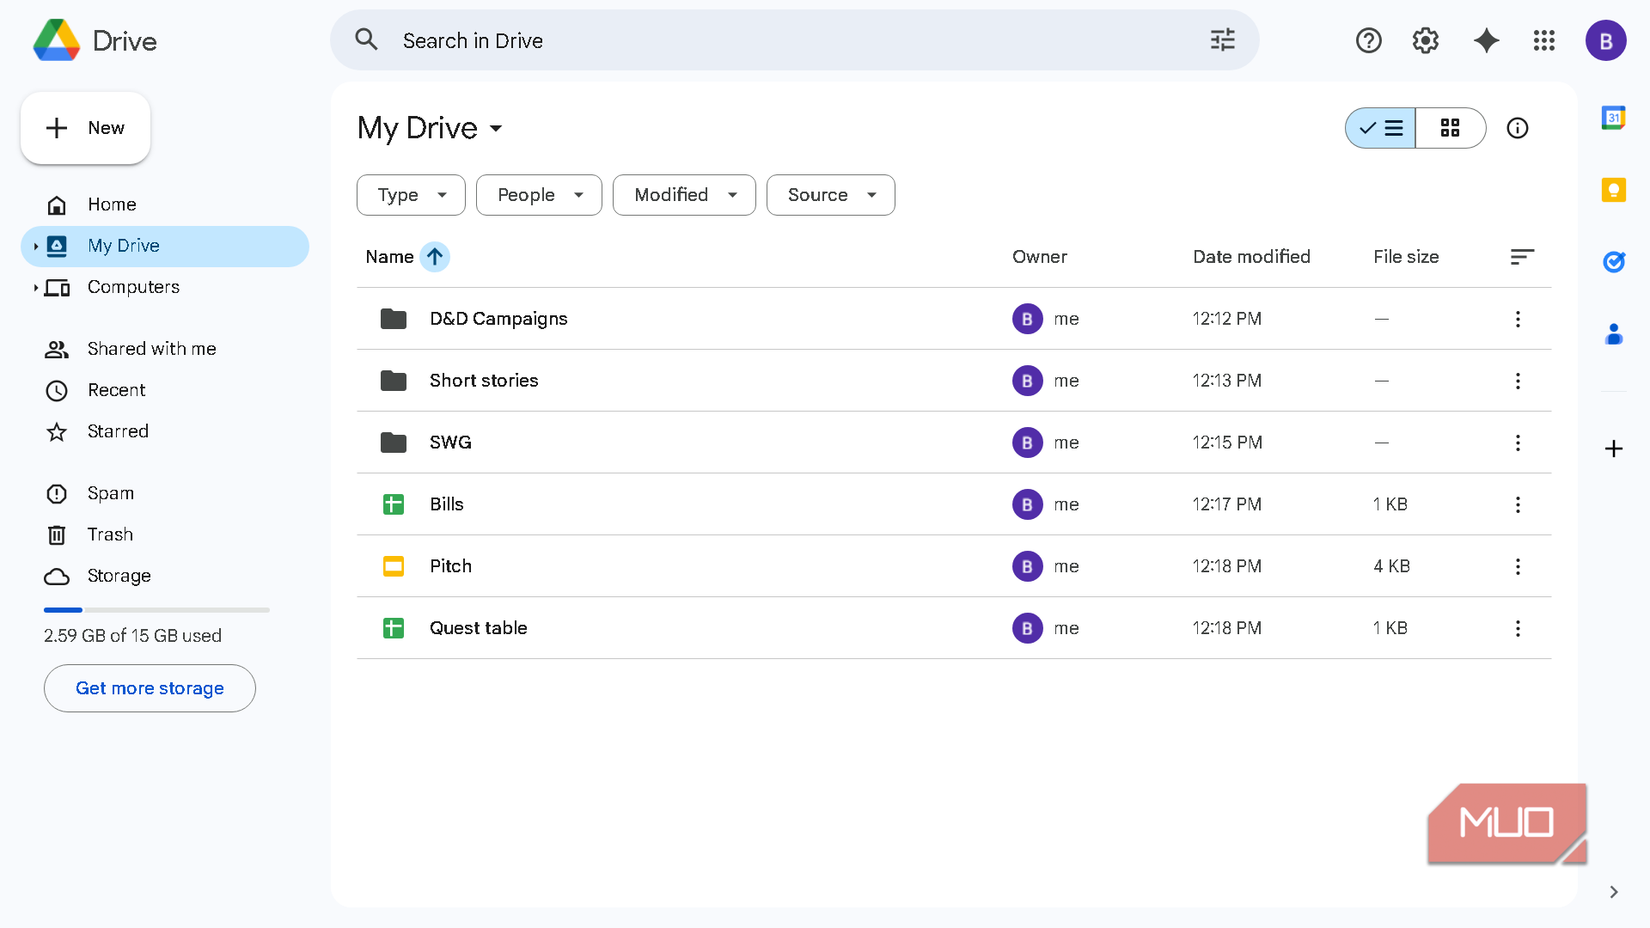Switch to grid layout view
Viewport: 1650px width, 928px height.
click(1450, 128)
